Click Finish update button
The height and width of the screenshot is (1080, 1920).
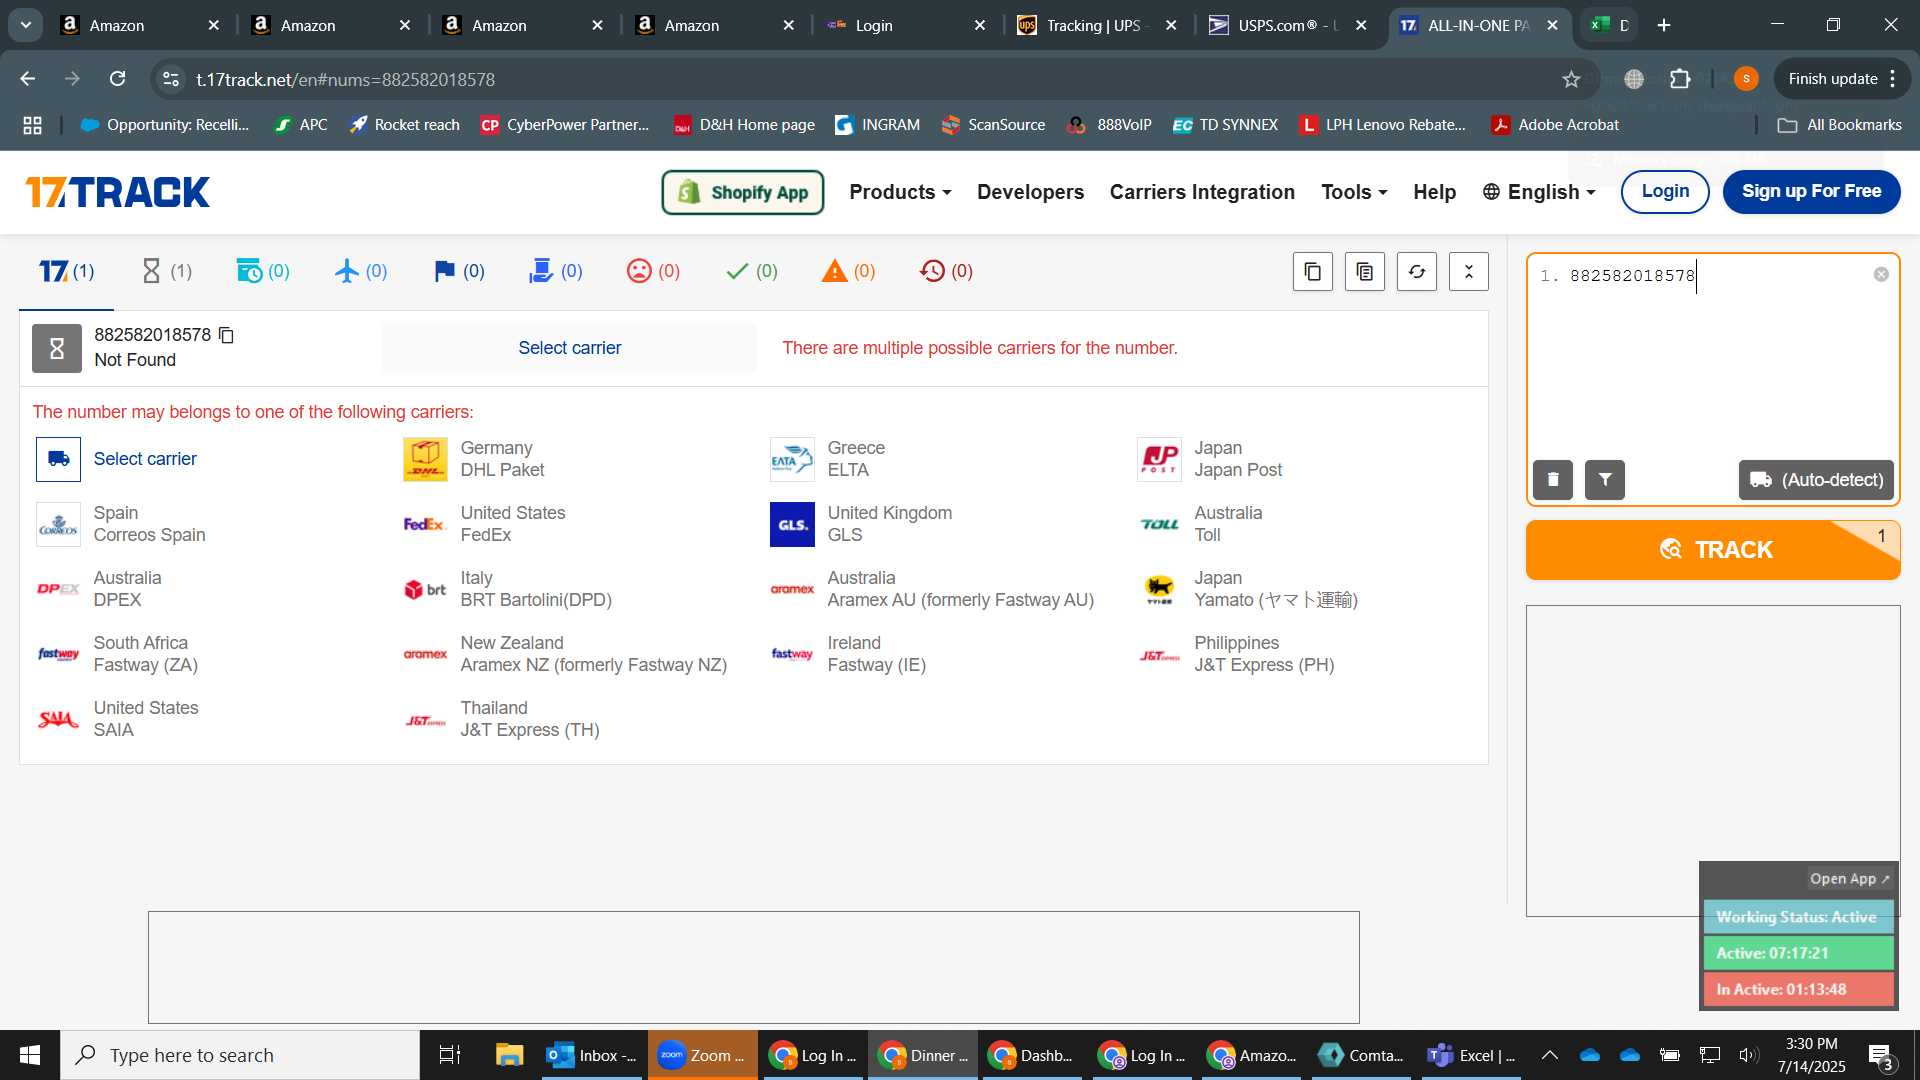click(1842, 79)
